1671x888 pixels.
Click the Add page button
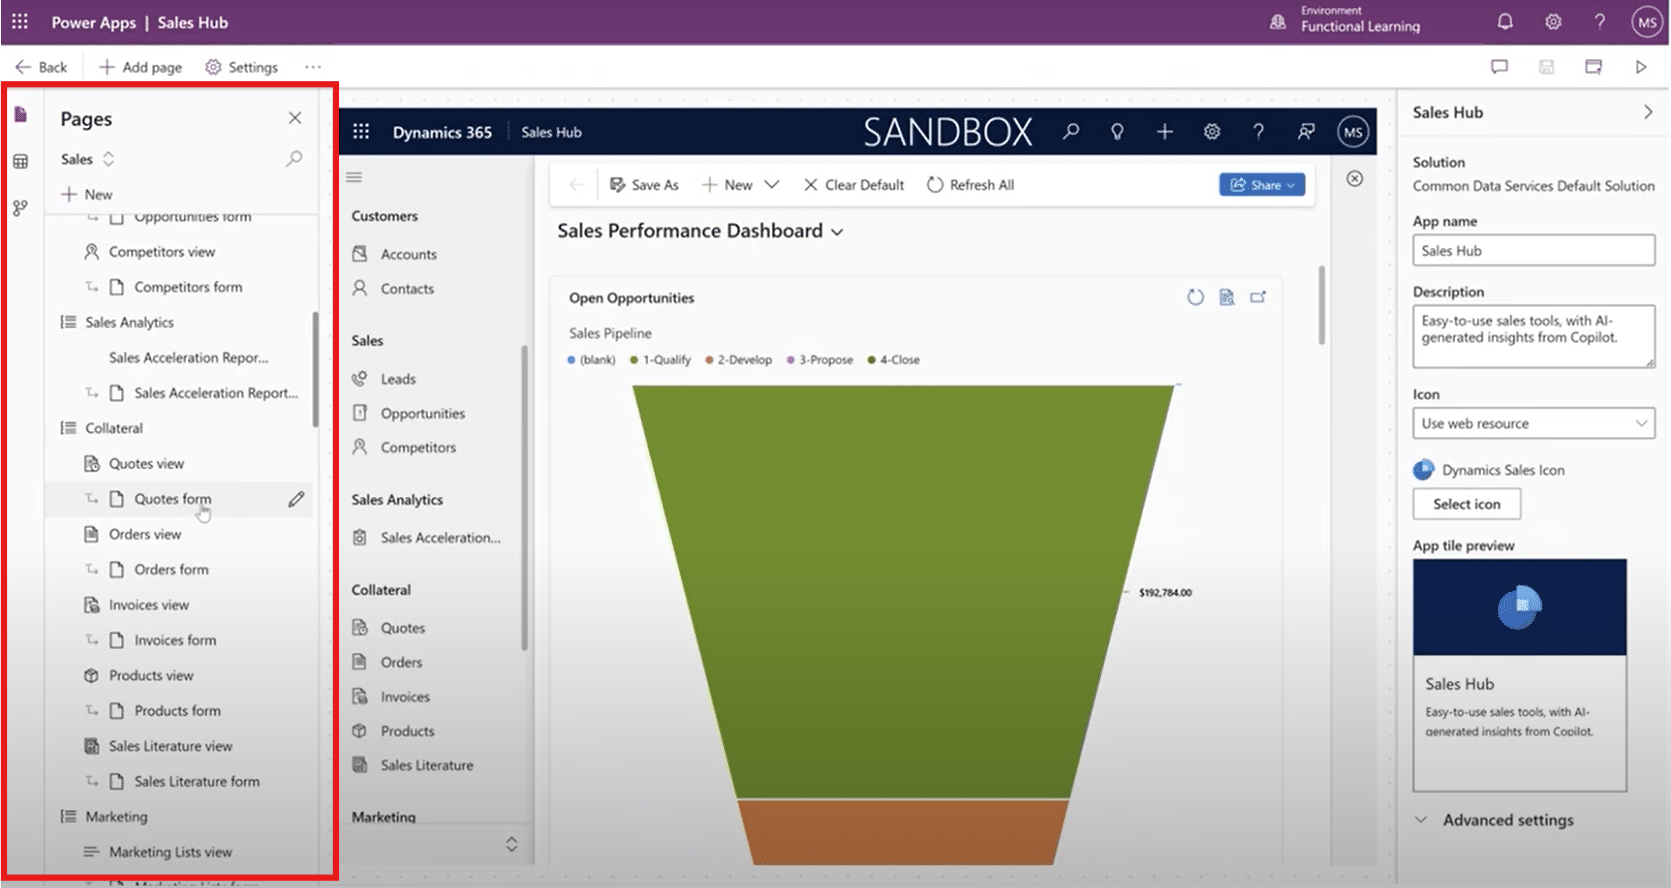141,67
